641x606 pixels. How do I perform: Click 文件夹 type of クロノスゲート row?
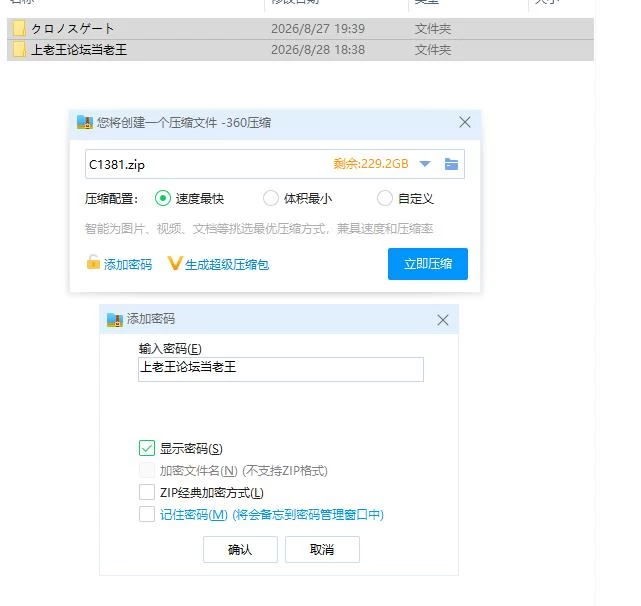(x=433, y=29)
